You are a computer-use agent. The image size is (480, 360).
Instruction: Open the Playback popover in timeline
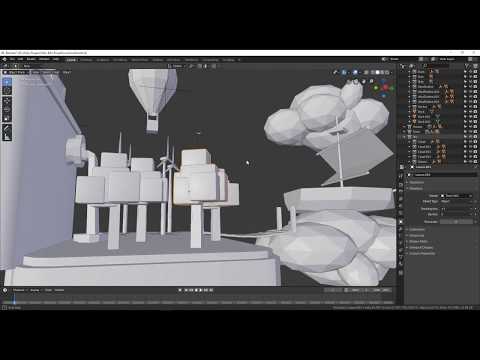19,290
